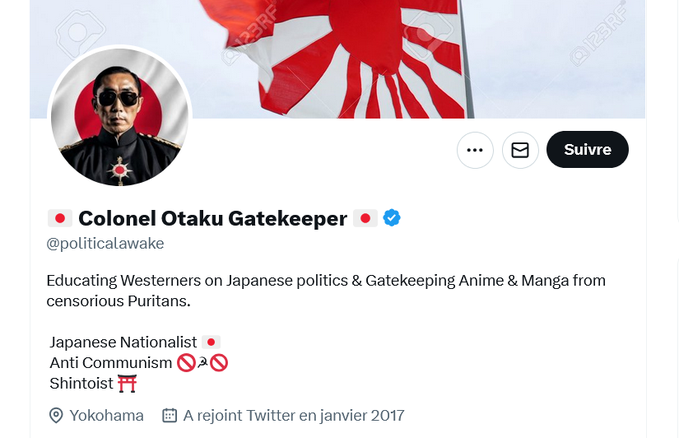This screenshot has height=438, width=679.
Task: Click the envelope message icon
Action: tap(520, 150)
